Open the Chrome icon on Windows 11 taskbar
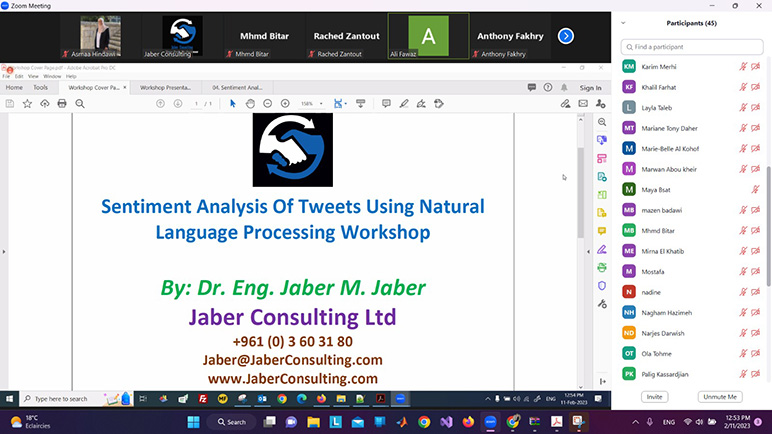The width and height of the screenshot is (772, 434). coord(424,422)
